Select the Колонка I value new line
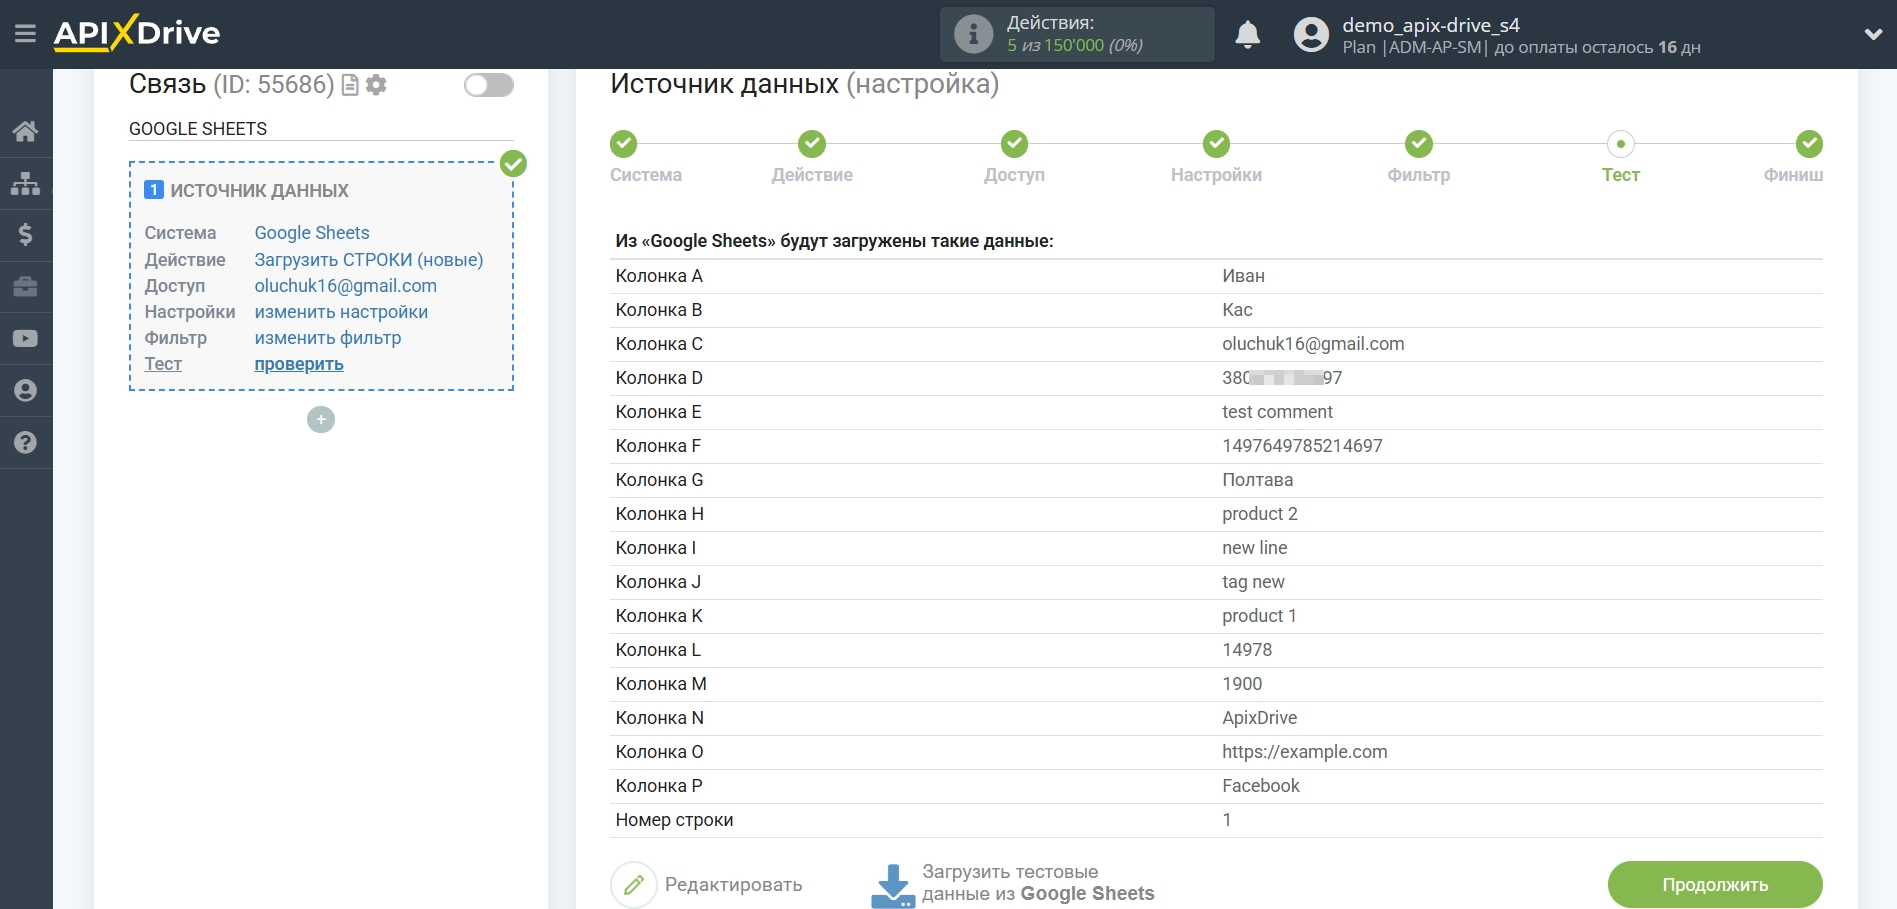 1254,548
